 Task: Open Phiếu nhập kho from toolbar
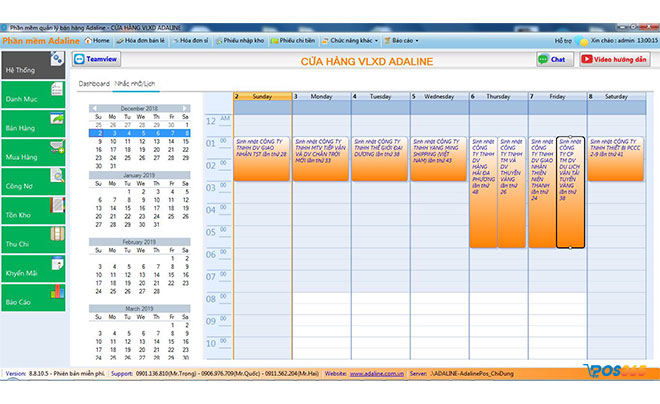coord(240,40)
